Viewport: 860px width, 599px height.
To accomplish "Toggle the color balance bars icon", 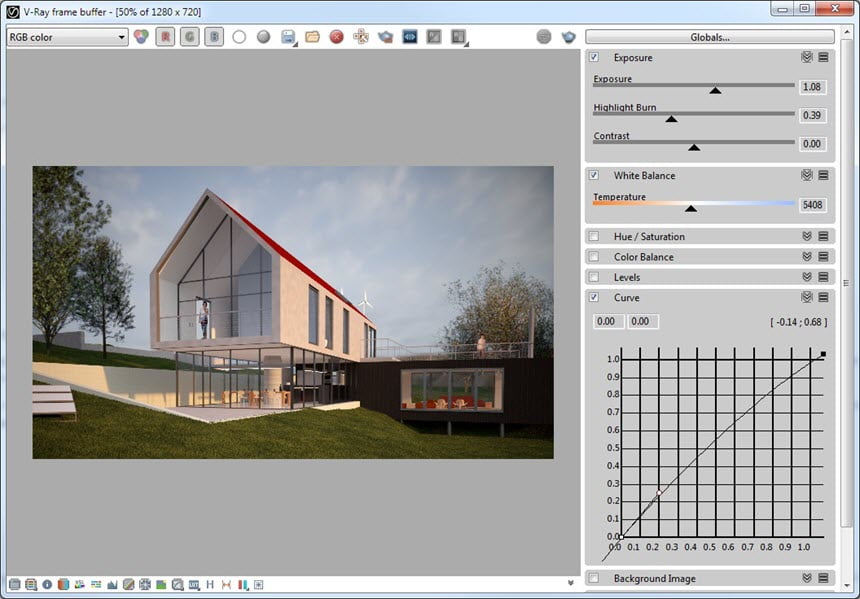I will (x=96, y=584).
